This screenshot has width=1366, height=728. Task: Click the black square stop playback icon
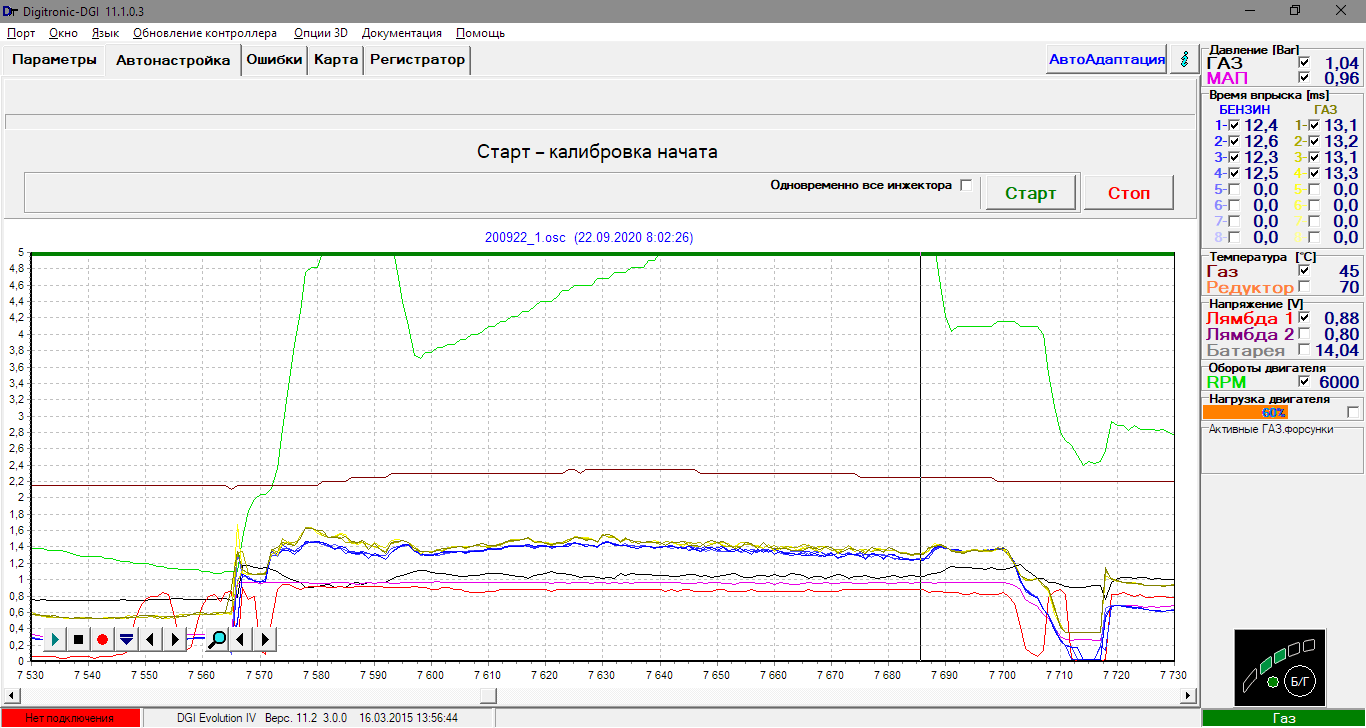point(78,639)
